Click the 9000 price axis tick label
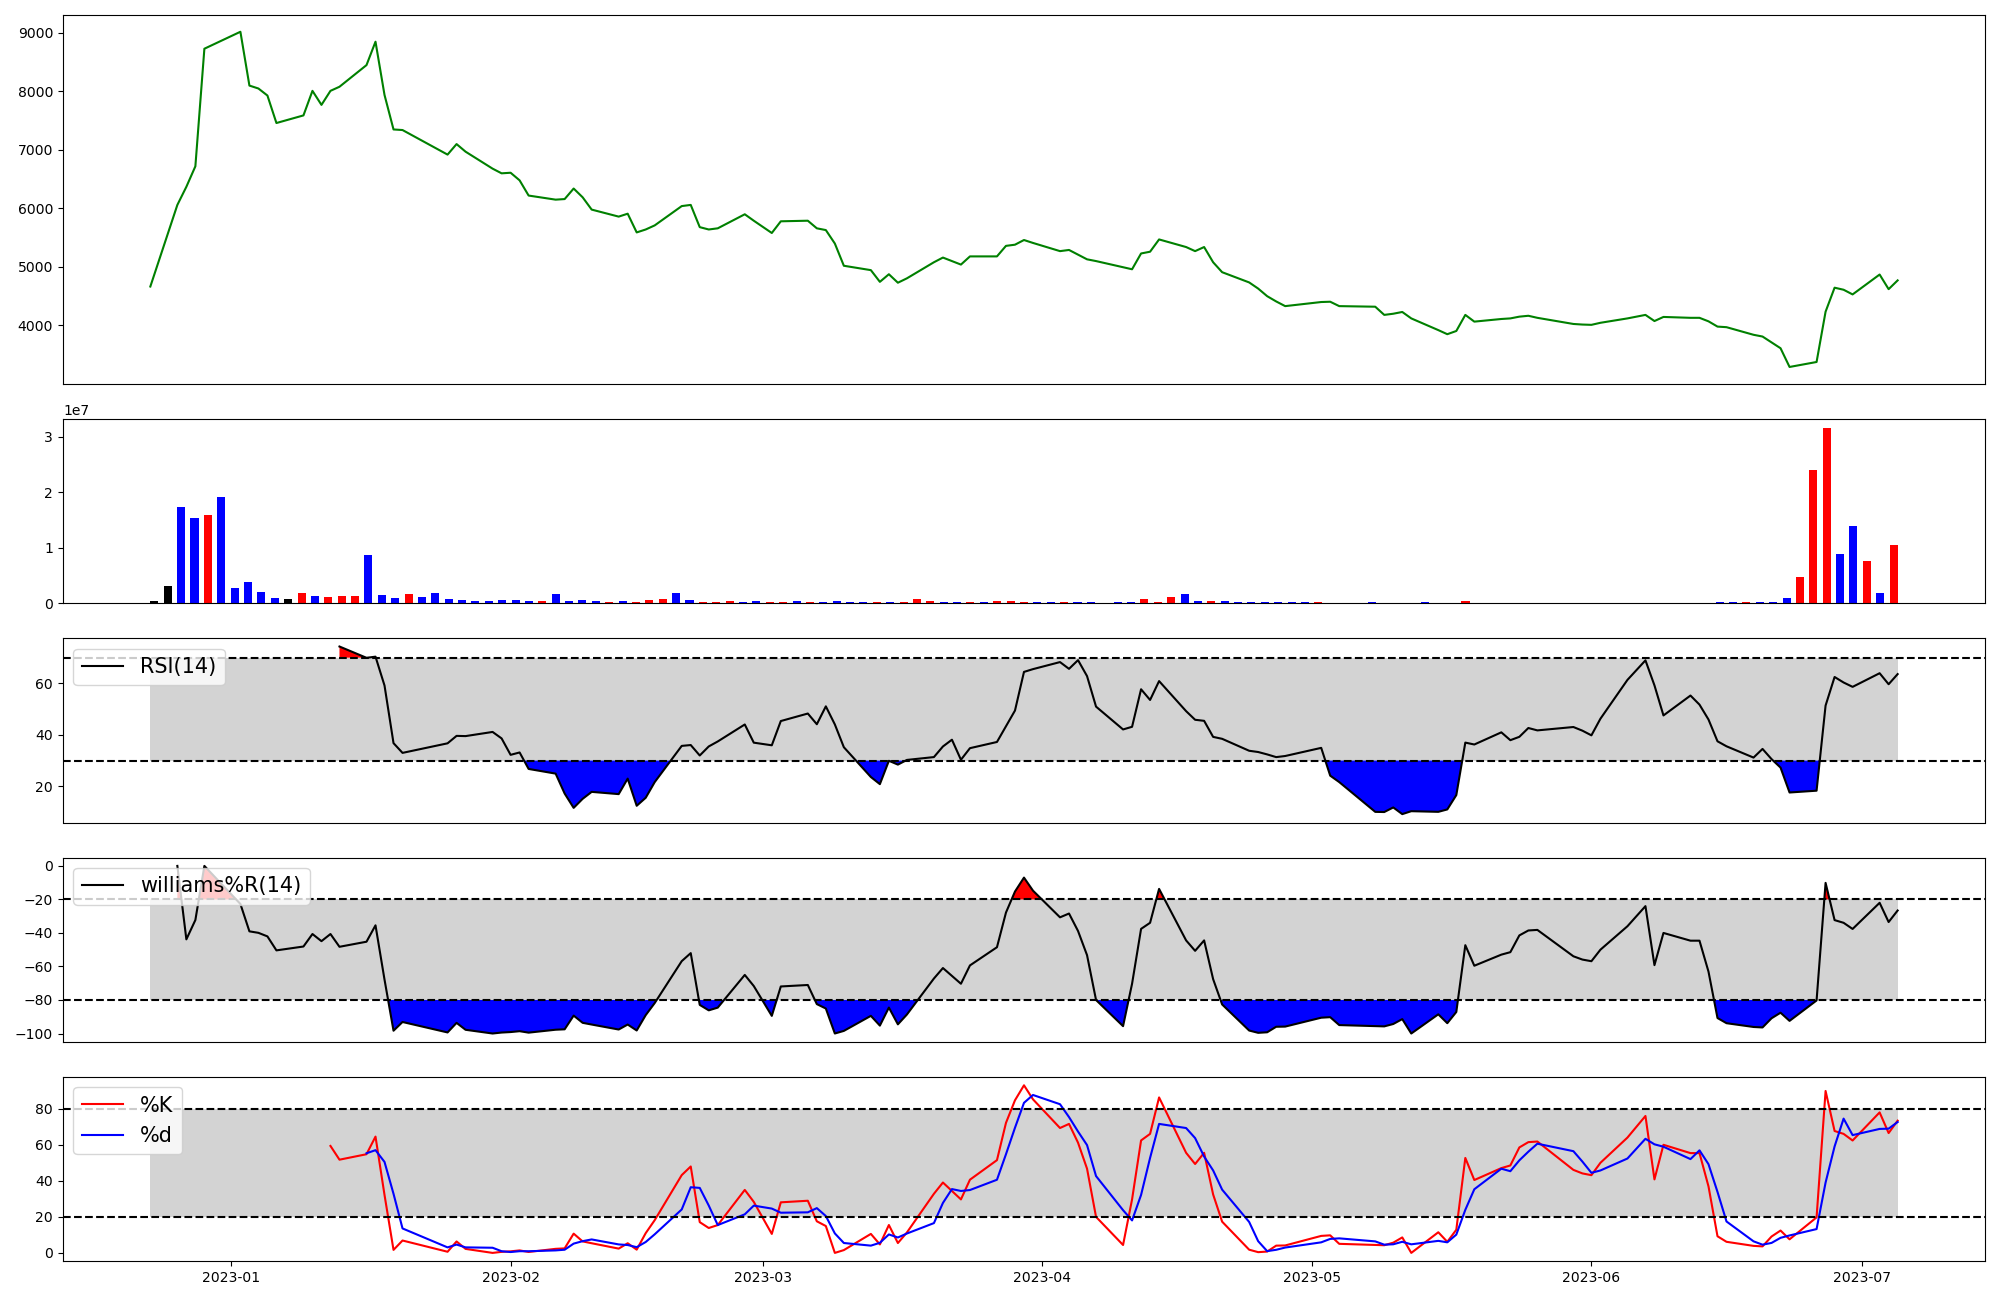This screenshot has width=2000, height=1300. click(x=36, y=33)
